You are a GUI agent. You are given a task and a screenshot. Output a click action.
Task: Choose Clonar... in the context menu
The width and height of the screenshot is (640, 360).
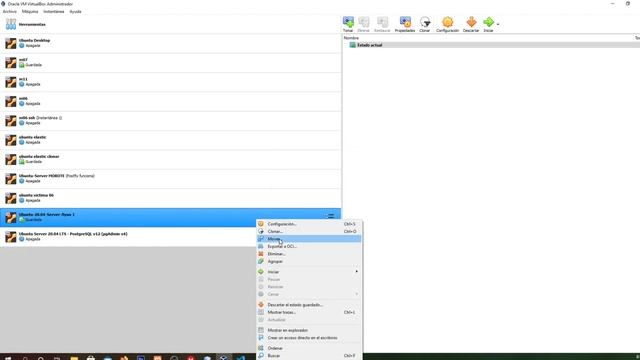point(309,231)
